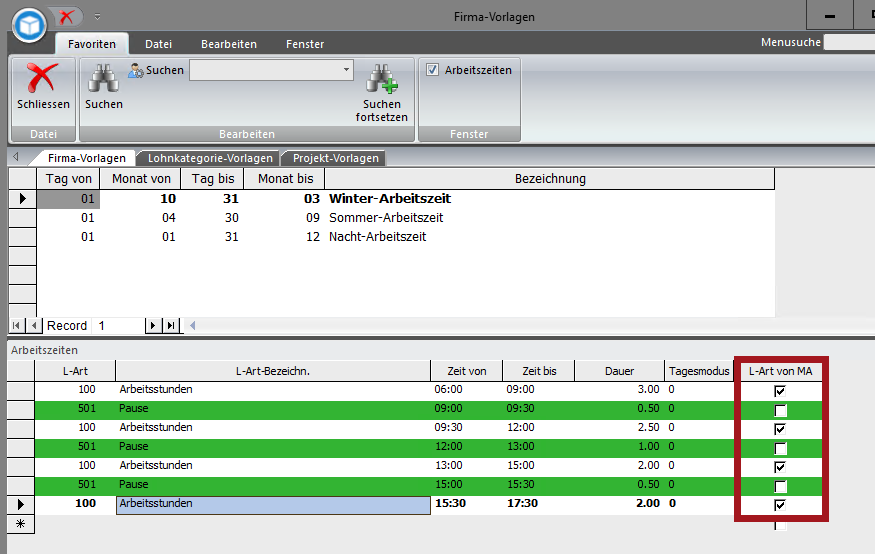Uncheck L-Art von MA for 09:30 row
The width and height of the screenshot is (875, 554).
coord(780,429)
